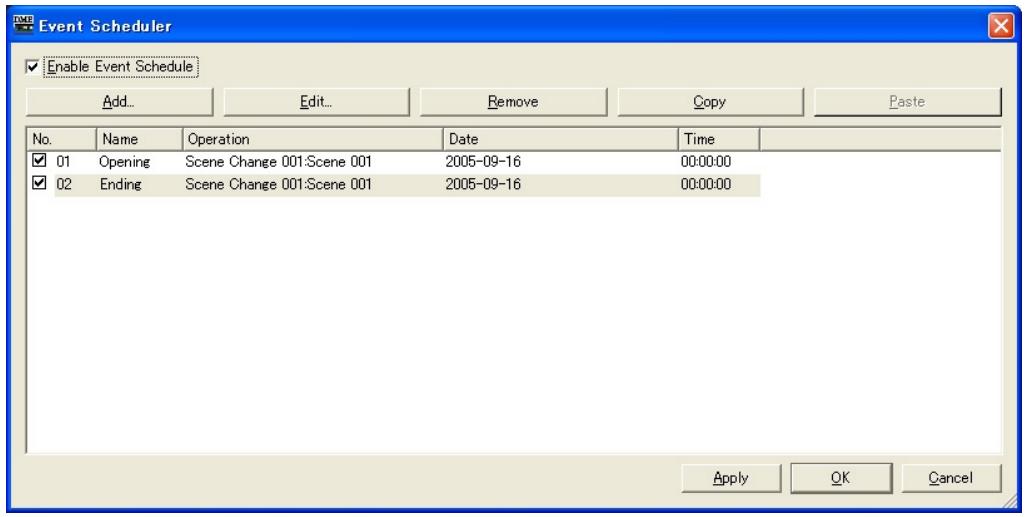
Task: Click the Paste button
Action: click(908, 102)
